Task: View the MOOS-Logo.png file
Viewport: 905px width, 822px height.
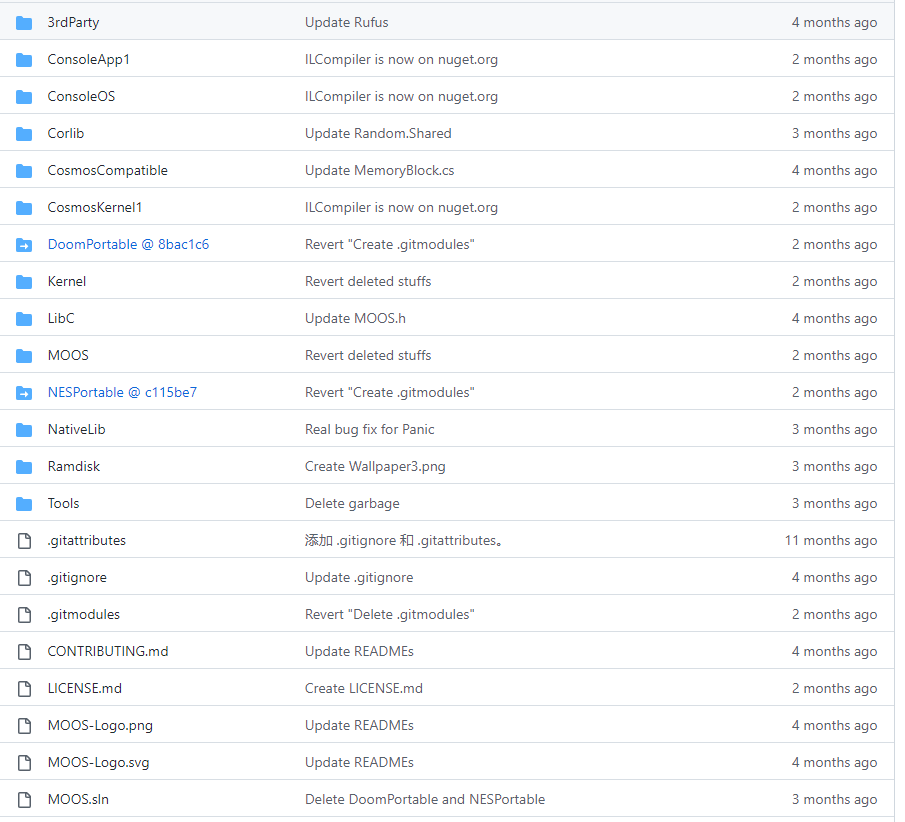Action: point(100,725)
